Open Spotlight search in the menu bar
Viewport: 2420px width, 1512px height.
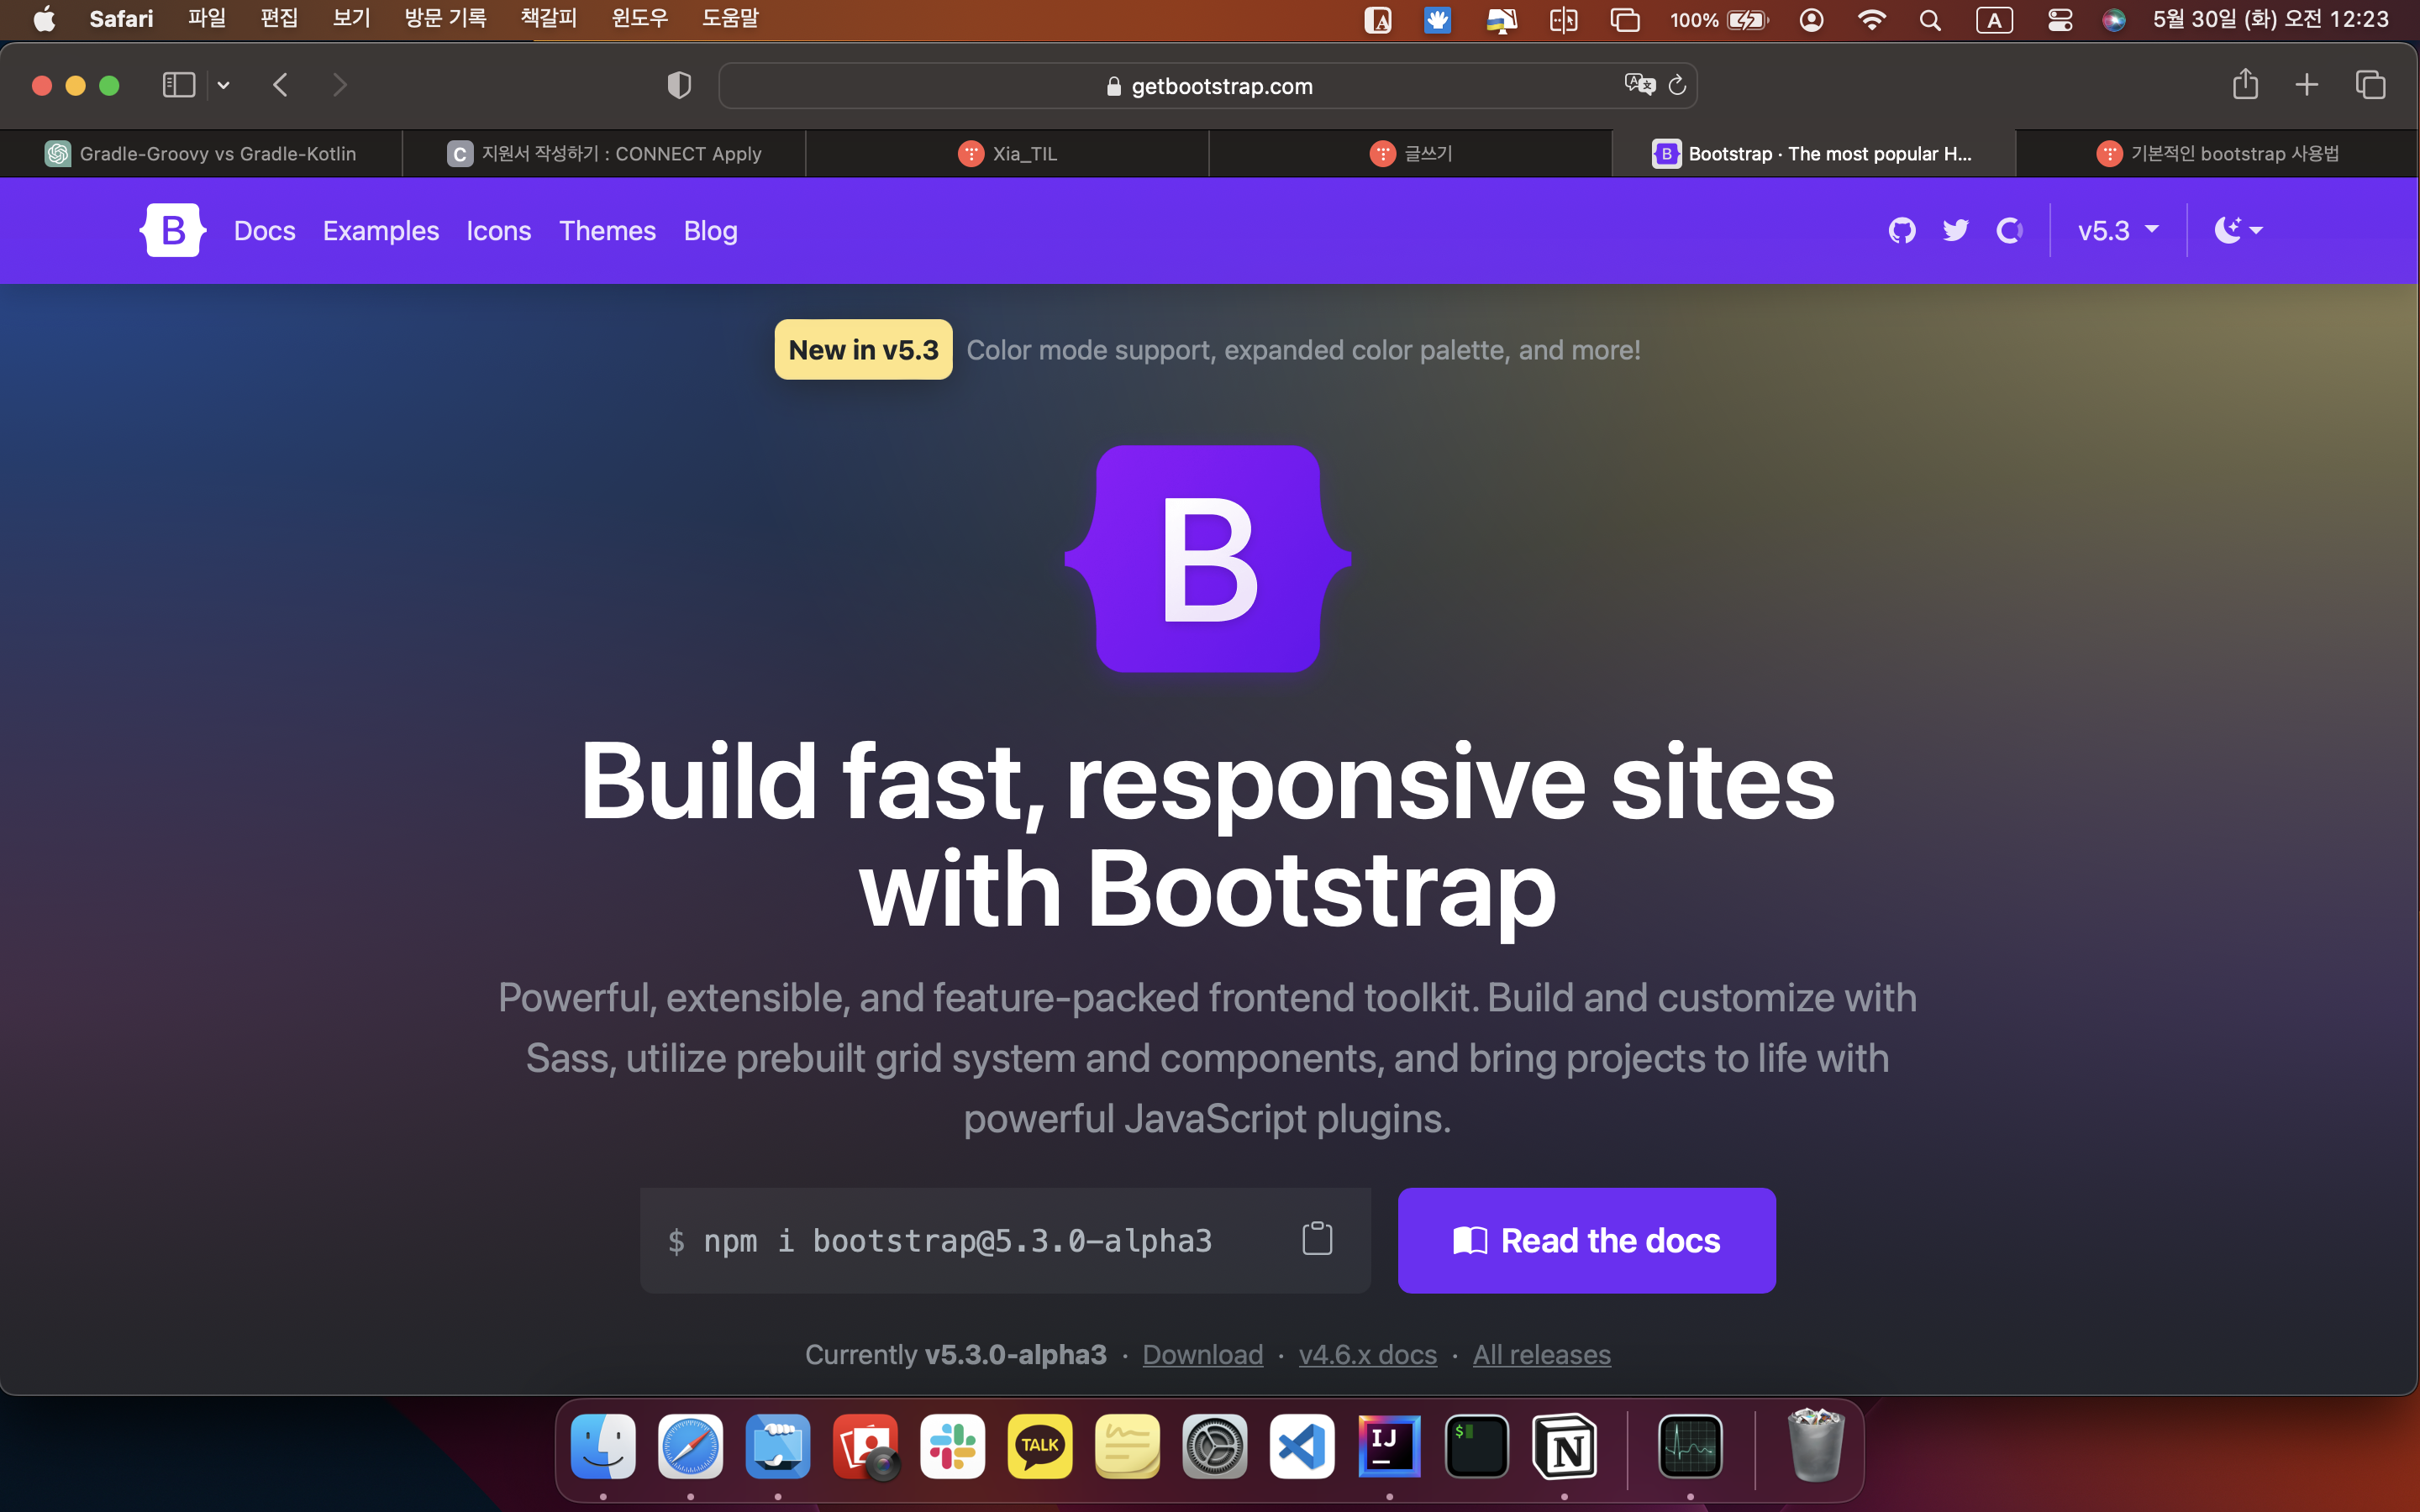pos(1930,20)
